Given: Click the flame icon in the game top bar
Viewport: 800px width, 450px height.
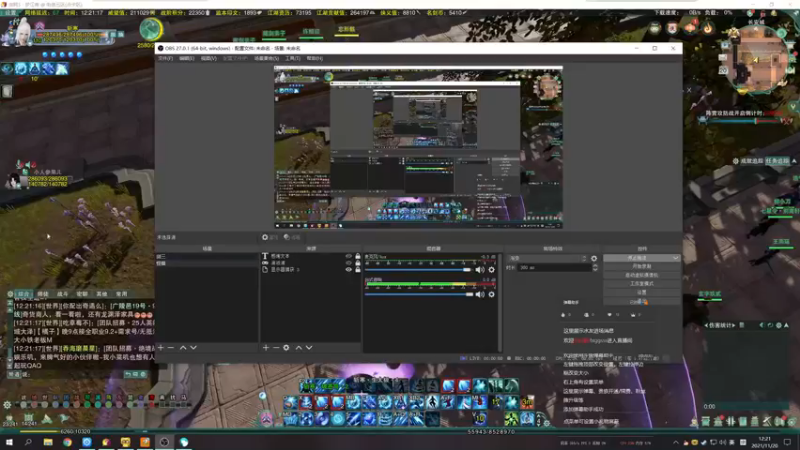Looking at the screenshot, I should click(708, 28).
